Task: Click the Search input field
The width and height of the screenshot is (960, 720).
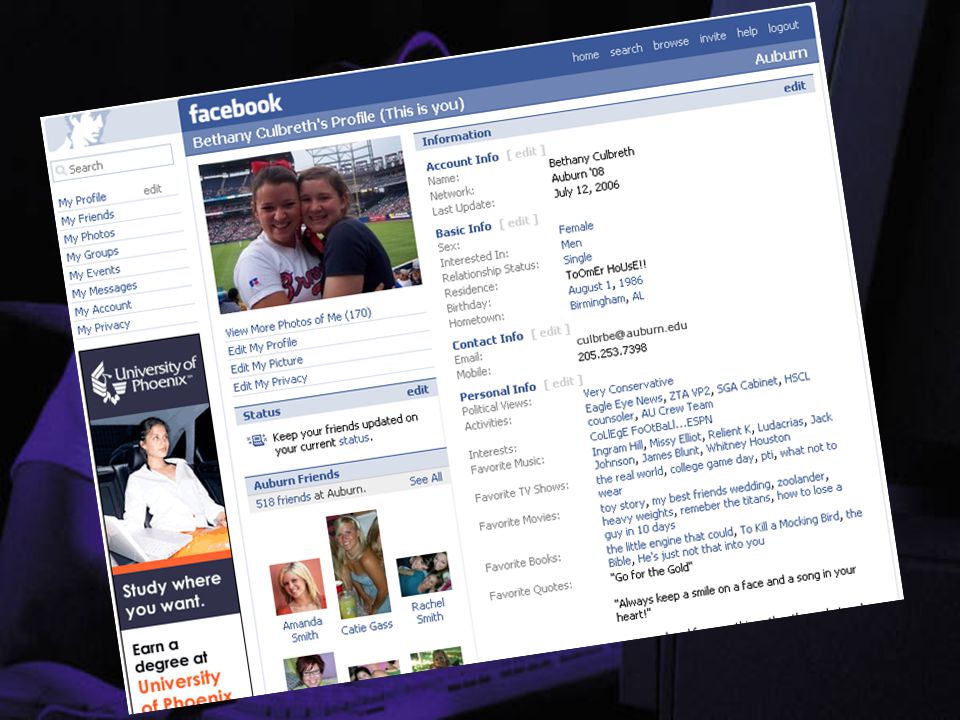Action: click(113, 163)
